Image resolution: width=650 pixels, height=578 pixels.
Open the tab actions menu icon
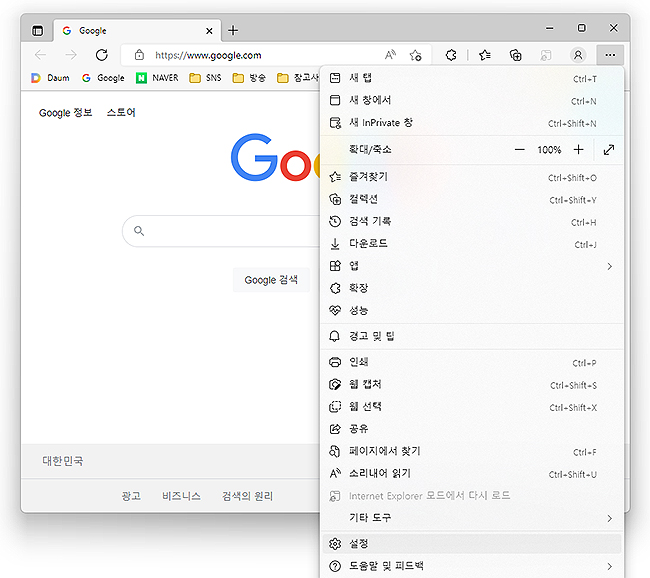(37, 31)
